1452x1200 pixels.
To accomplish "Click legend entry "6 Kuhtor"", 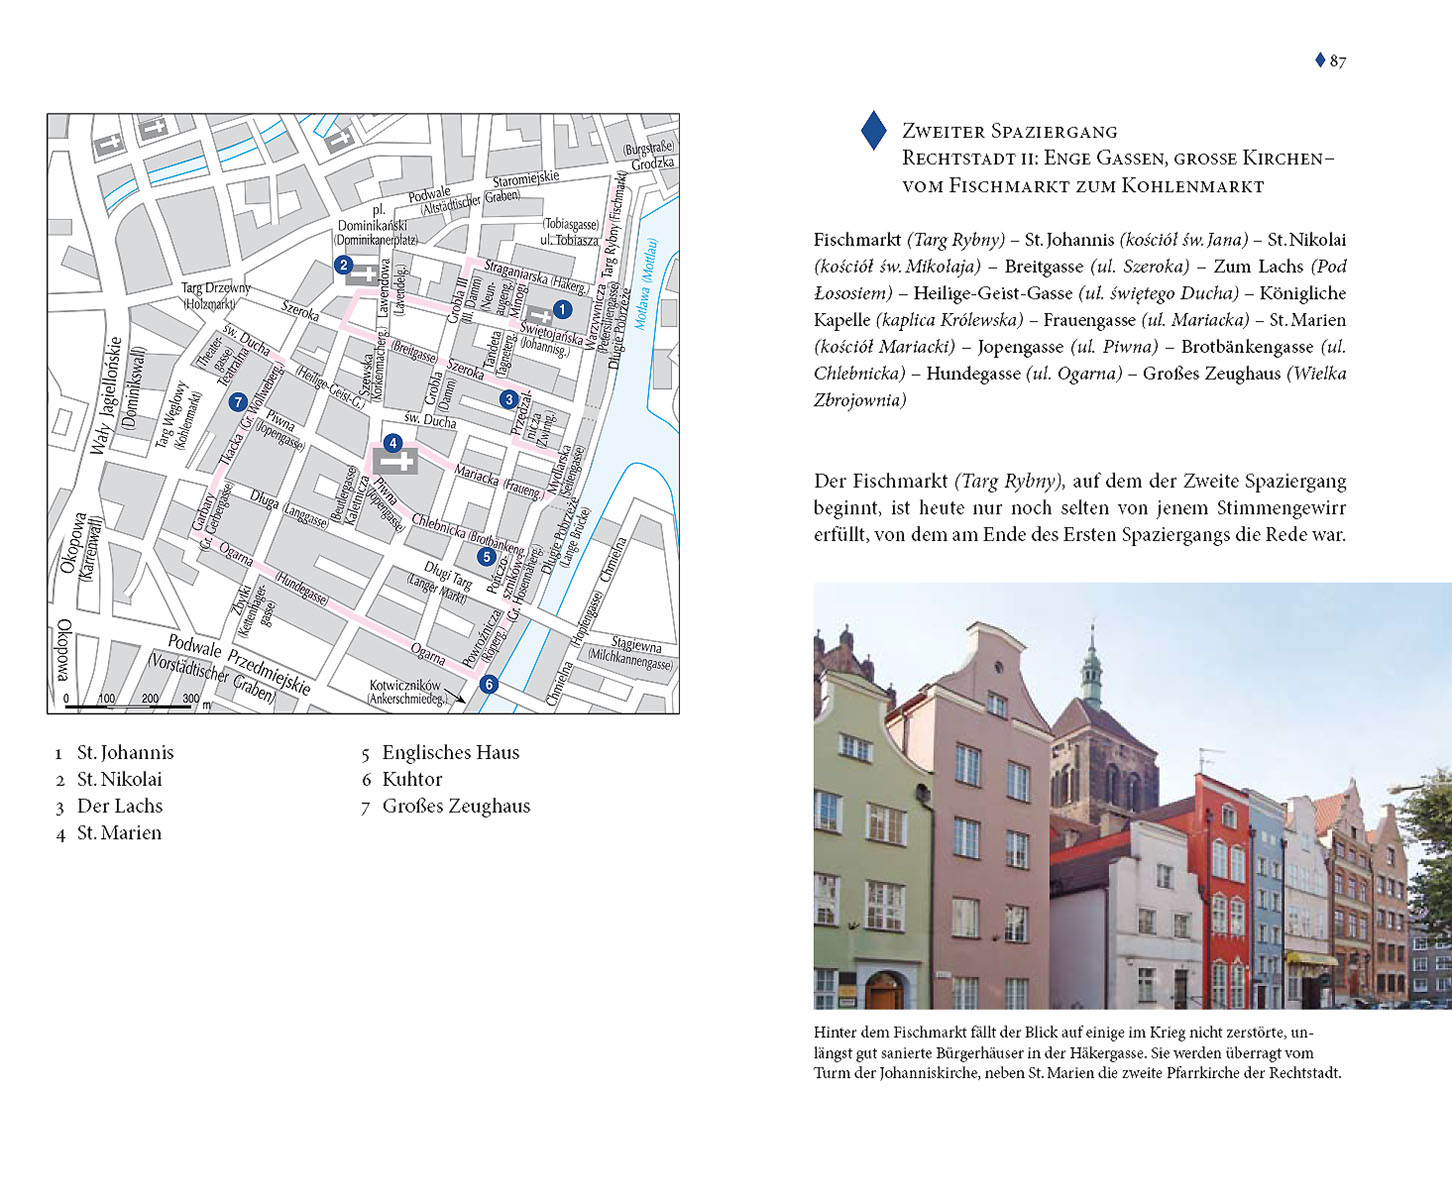I will tap(402, 779).
